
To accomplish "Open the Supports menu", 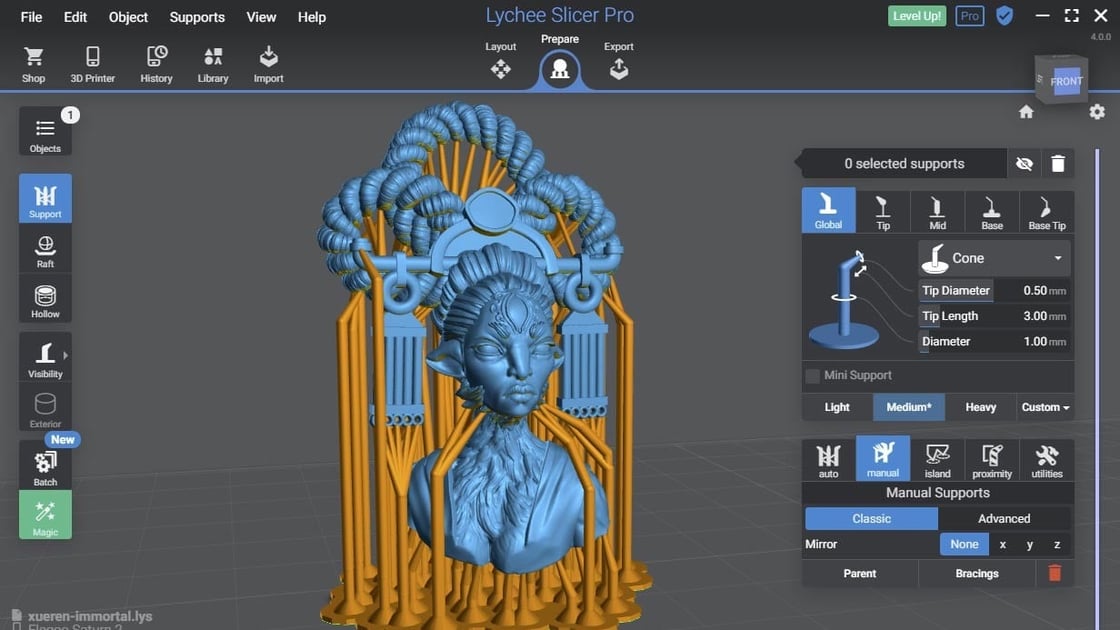I will click(197, 17).
